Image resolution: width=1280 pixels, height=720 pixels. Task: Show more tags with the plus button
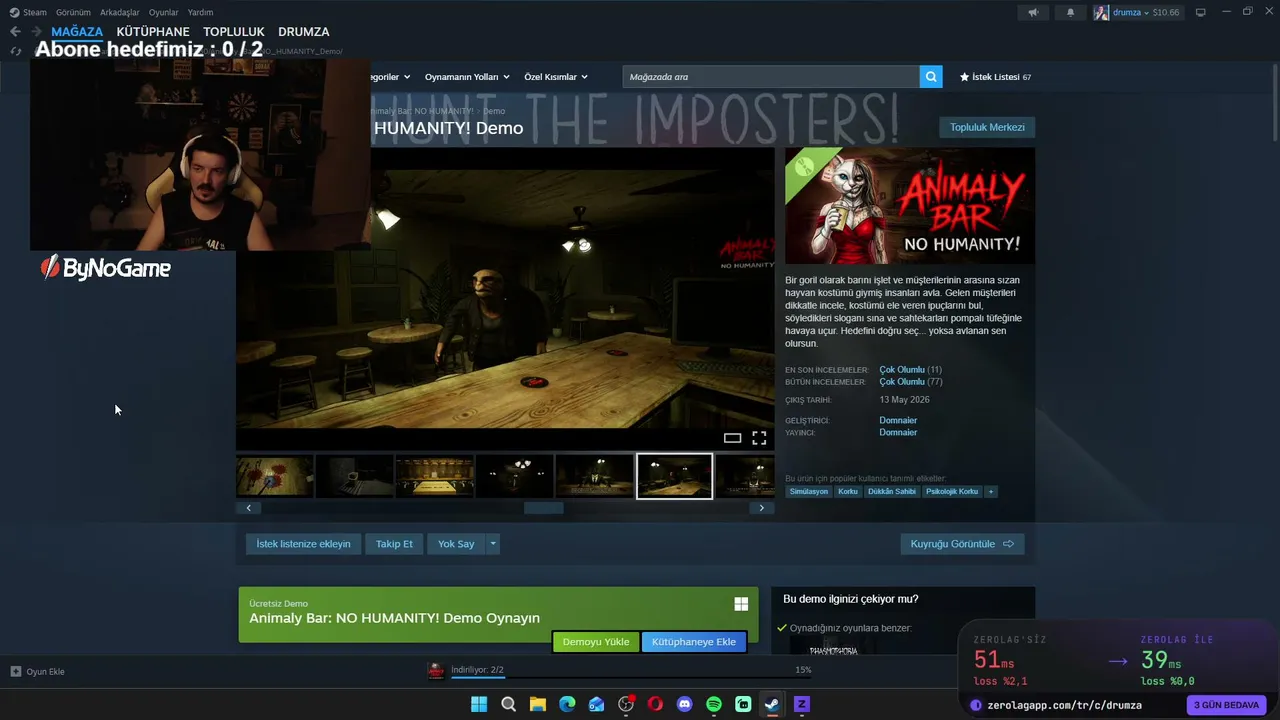coord(991,492)
